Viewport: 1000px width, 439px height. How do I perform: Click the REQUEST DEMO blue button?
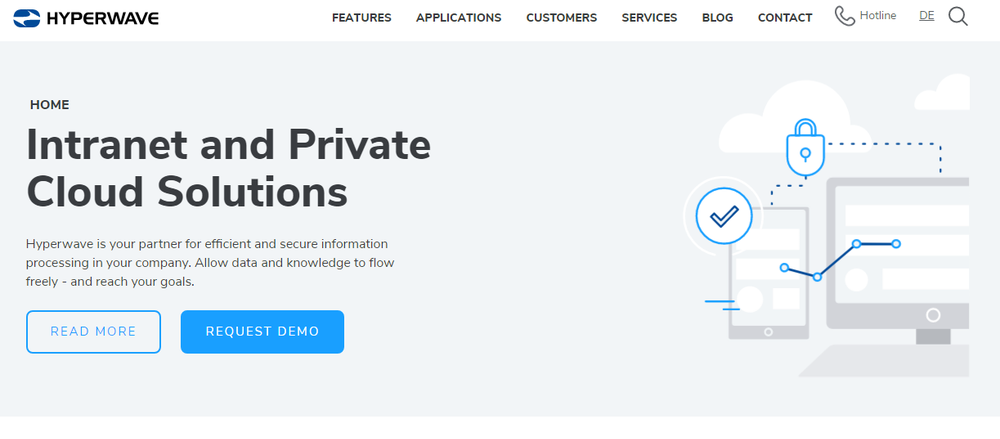point(262,332)
